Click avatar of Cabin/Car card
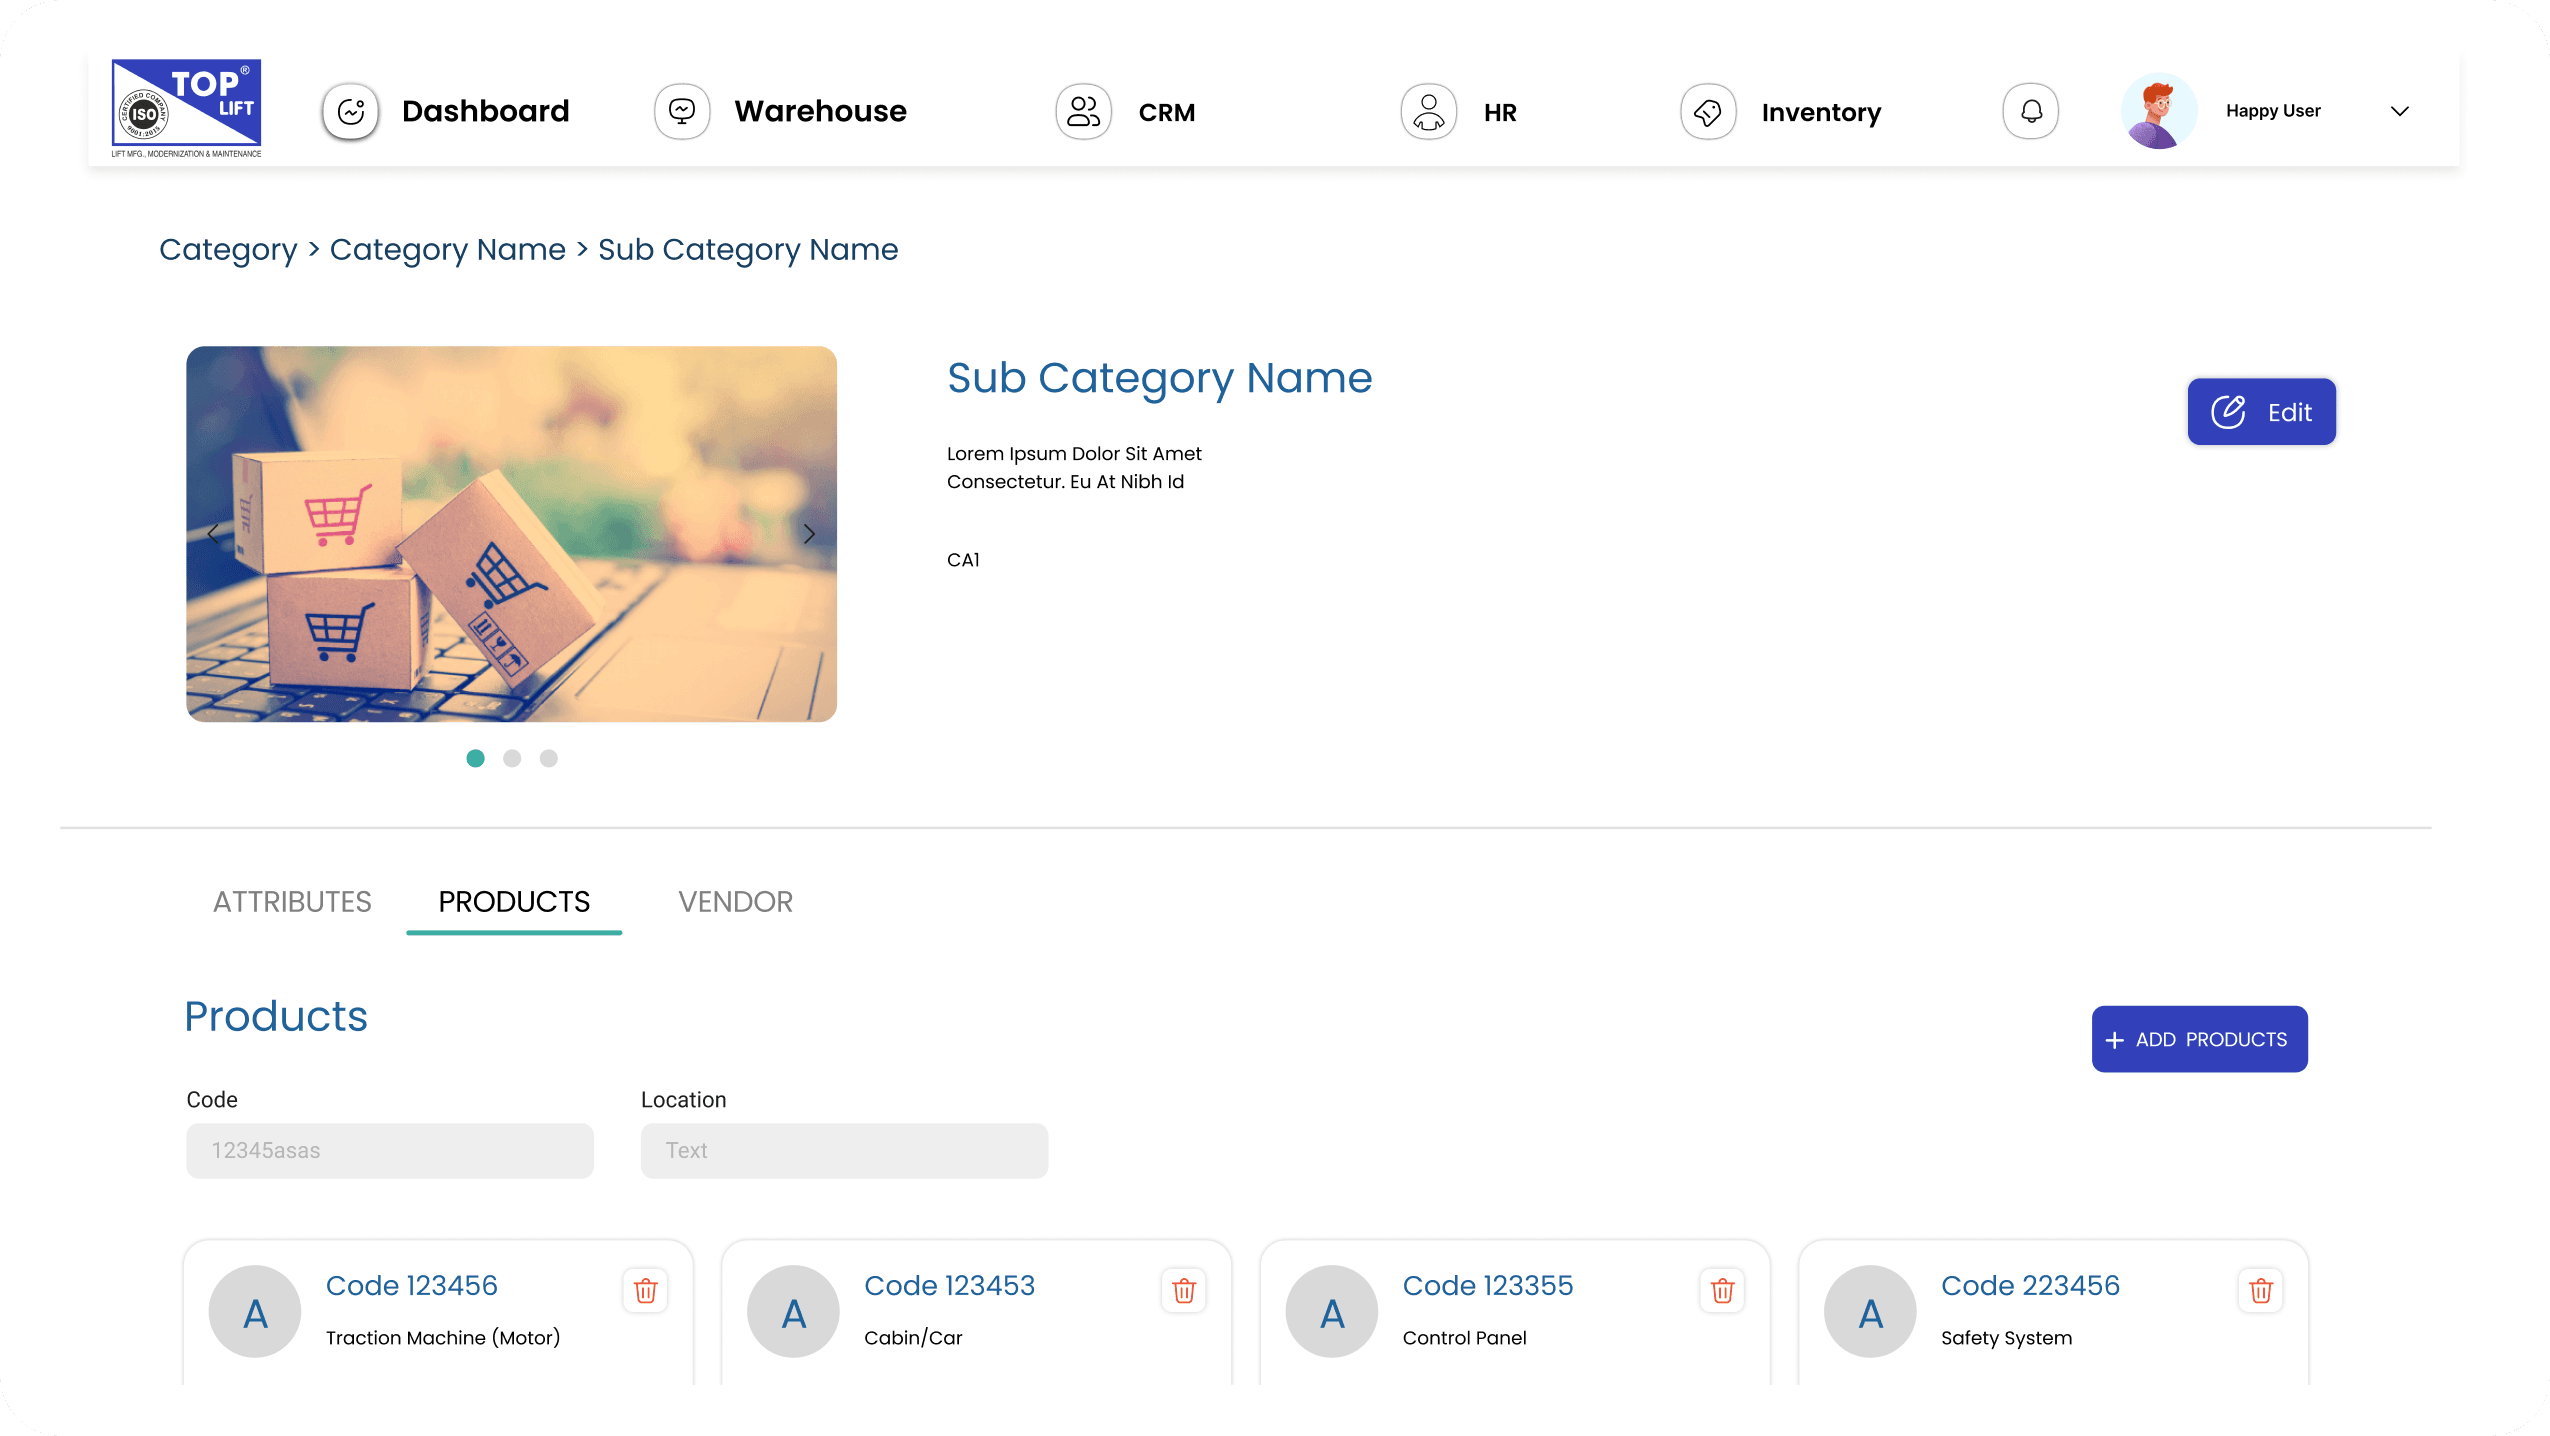Image resolution: width=2550 pixels, height=1436 pixels. click(793, 1311)
